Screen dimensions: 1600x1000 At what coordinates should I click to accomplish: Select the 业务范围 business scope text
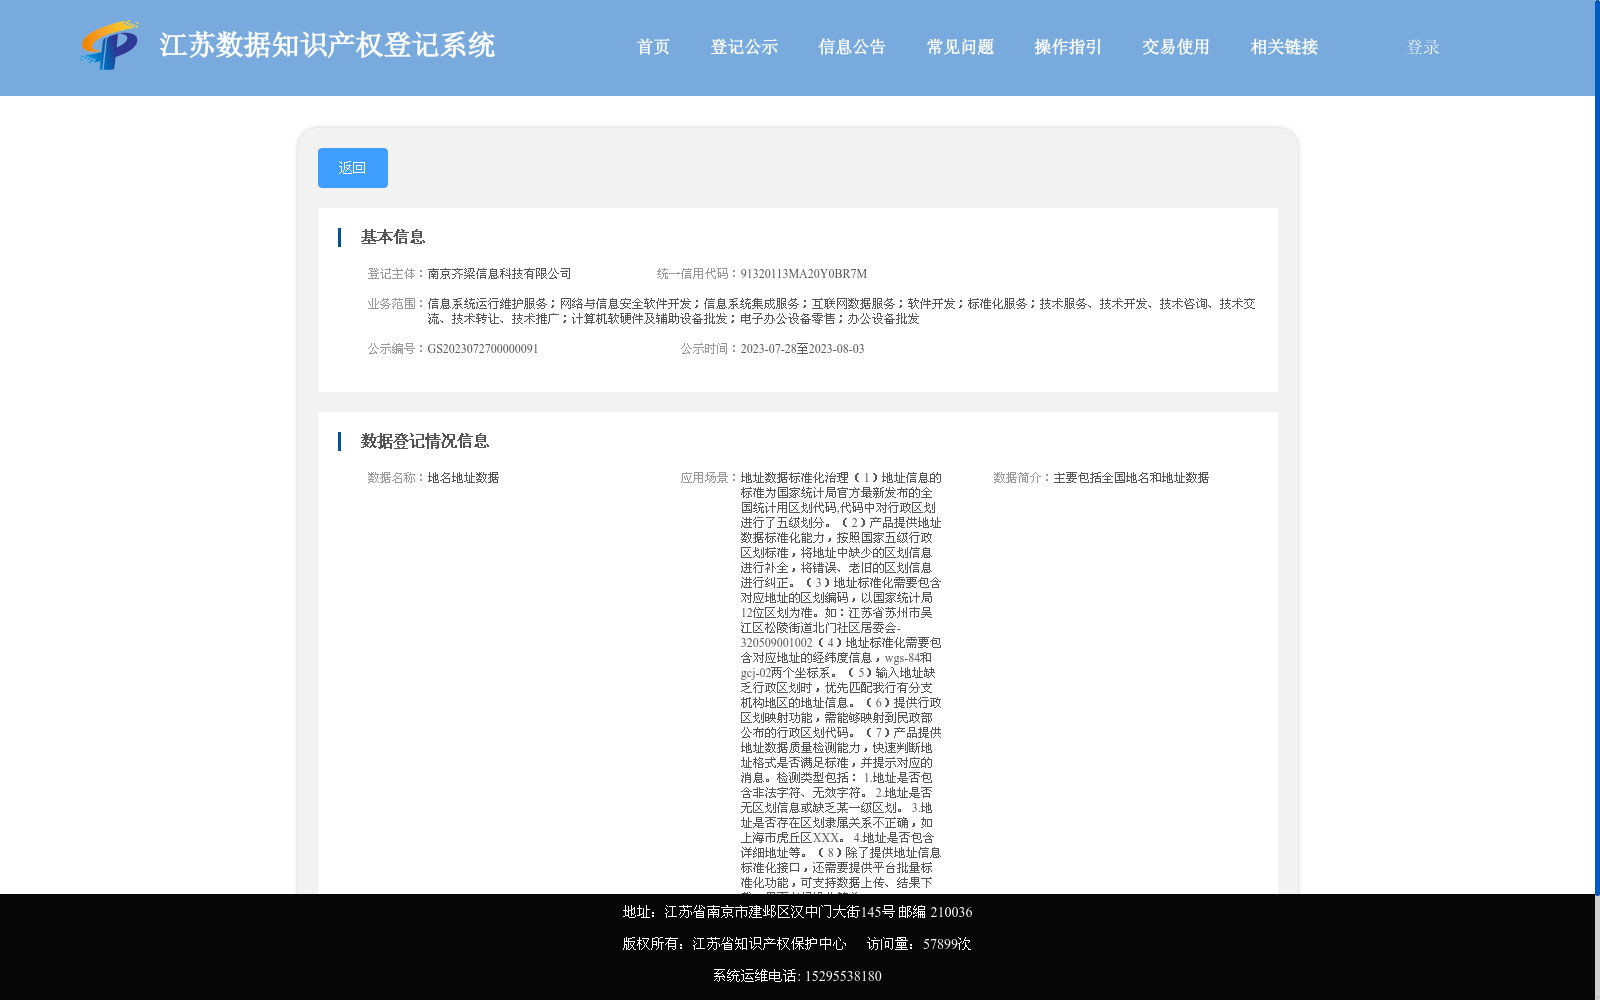point(841,311)
